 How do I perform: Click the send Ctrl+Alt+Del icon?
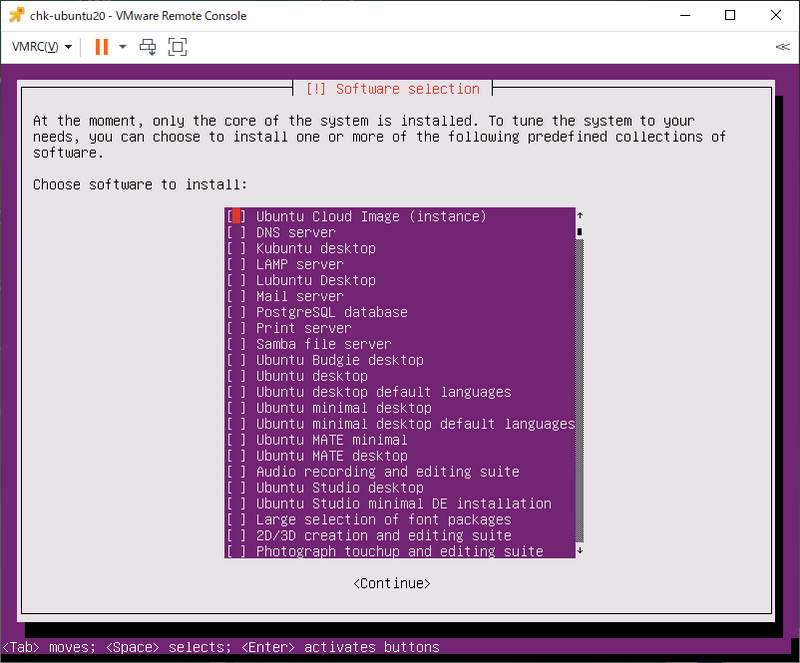[148, 47]
